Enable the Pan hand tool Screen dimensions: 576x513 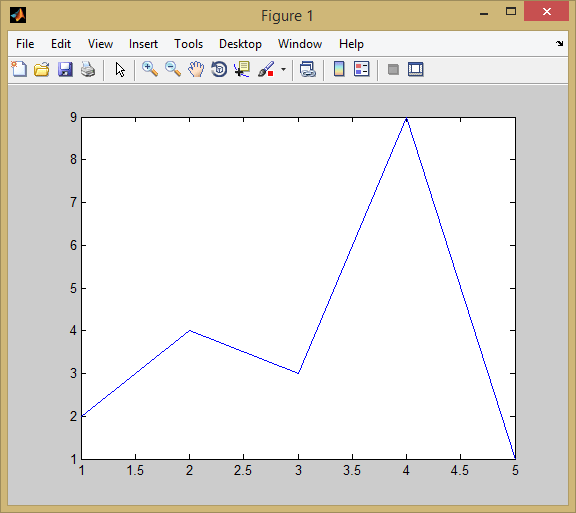pyautogui.click(x=196, y=69)
